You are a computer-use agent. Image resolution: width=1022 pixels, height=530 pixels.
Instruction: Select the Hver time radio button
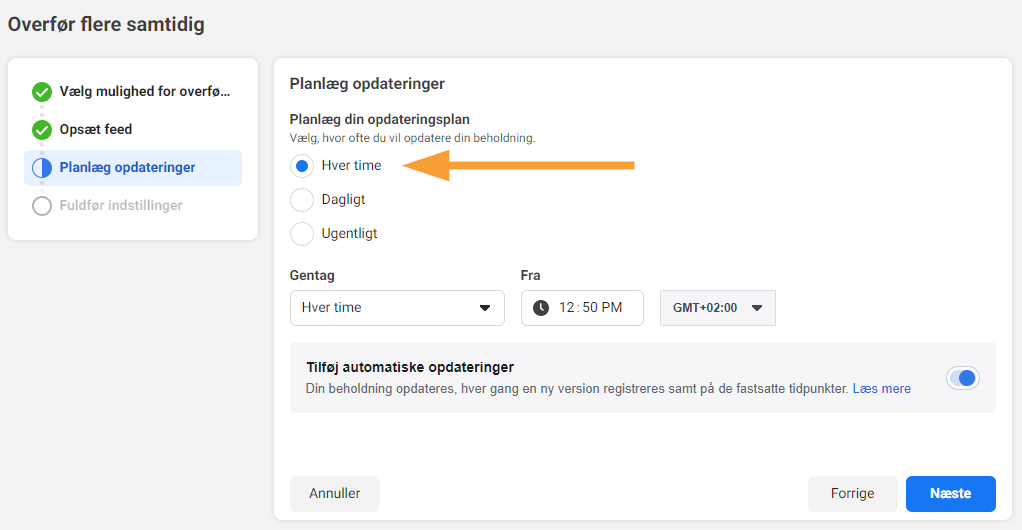pos(302,166)
